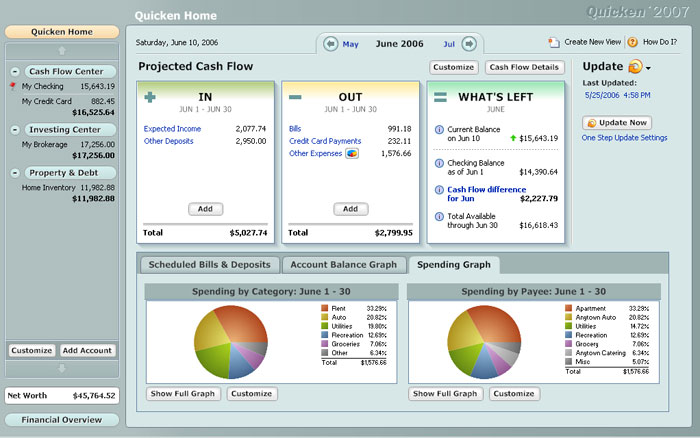Click the Spending by Payee pie chart
The width and height of the screenshot is (700, 438).
click(484, 342)
